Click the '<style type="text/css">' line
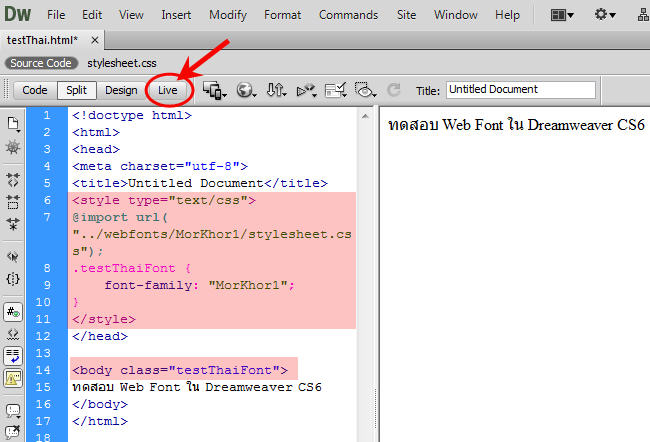Viewport: 650px width, 442px height. pyautogui.click(x=164, y=200)
